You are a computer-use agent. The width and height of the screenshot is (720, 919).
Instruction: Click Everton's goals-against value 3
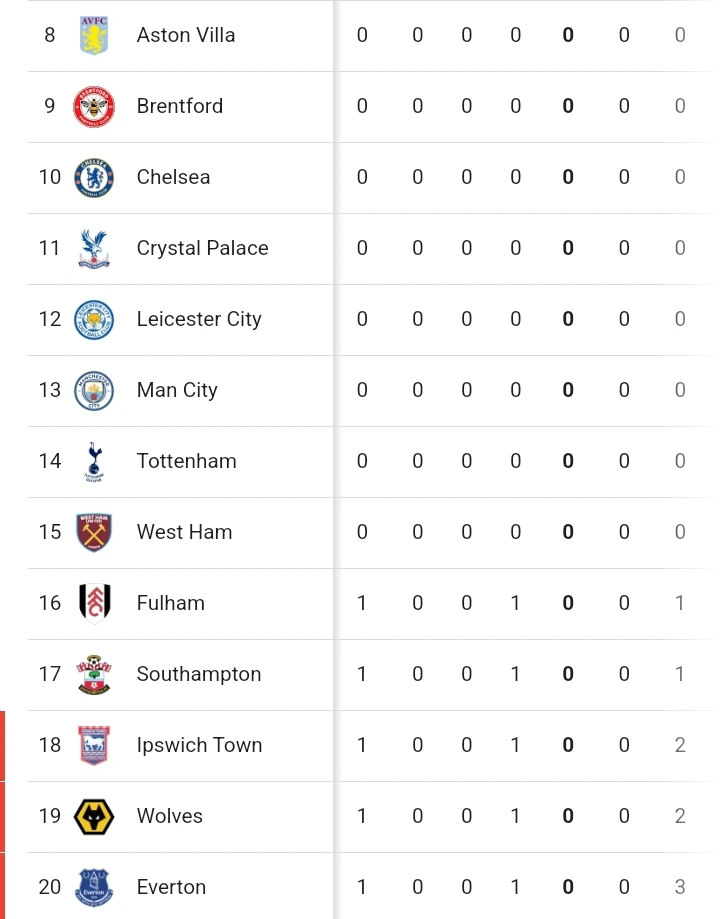click(680, 887)
